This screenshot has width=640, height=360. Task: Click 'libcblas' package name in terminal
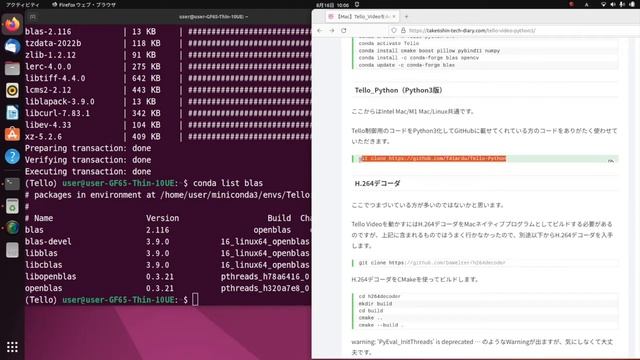pos(43,265)
